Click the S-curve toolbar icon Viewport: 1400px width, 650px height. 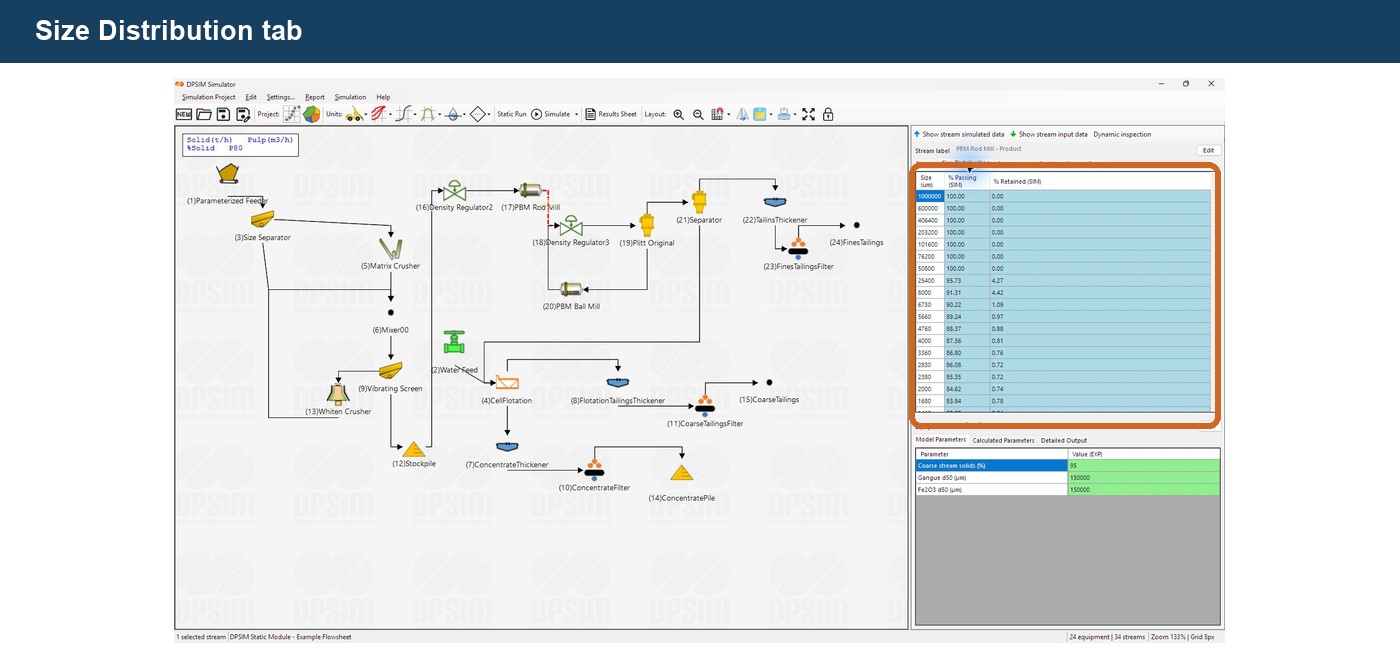point(405,114)
